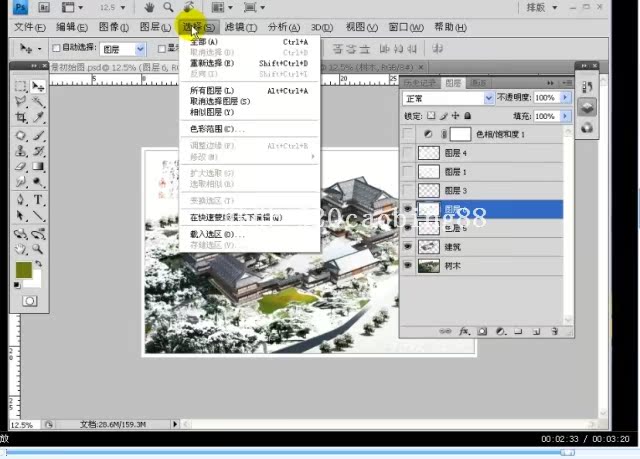Select the Magic Wand tool
640x459 pixels.
click(38, 101)
